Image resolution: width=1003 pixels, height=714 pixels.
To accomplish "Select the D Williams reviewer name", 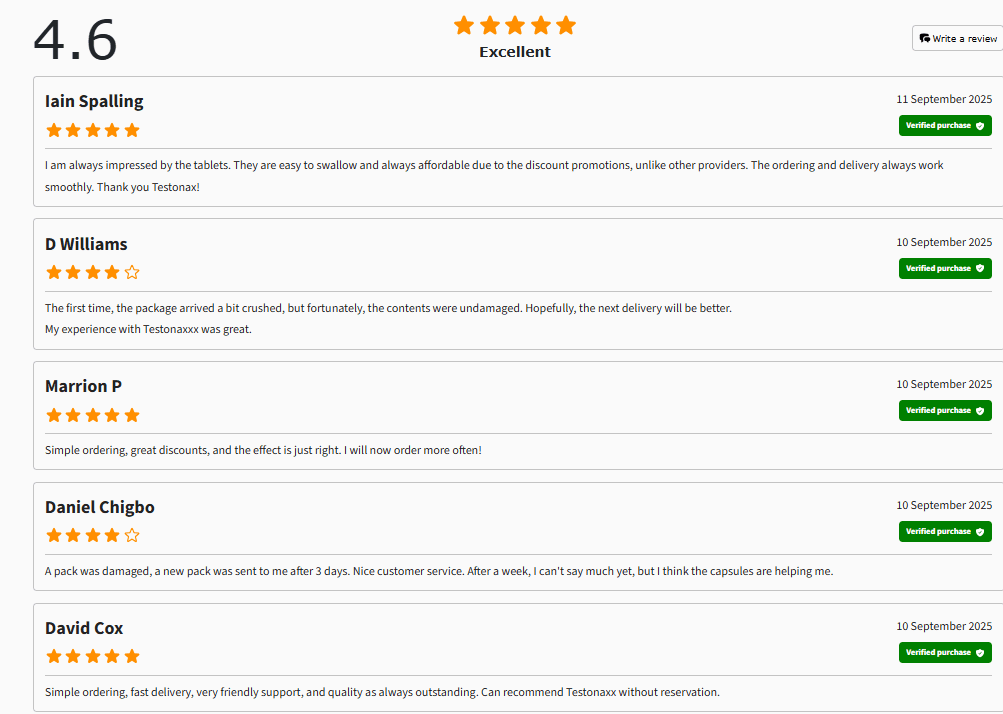I will (86, 244).
